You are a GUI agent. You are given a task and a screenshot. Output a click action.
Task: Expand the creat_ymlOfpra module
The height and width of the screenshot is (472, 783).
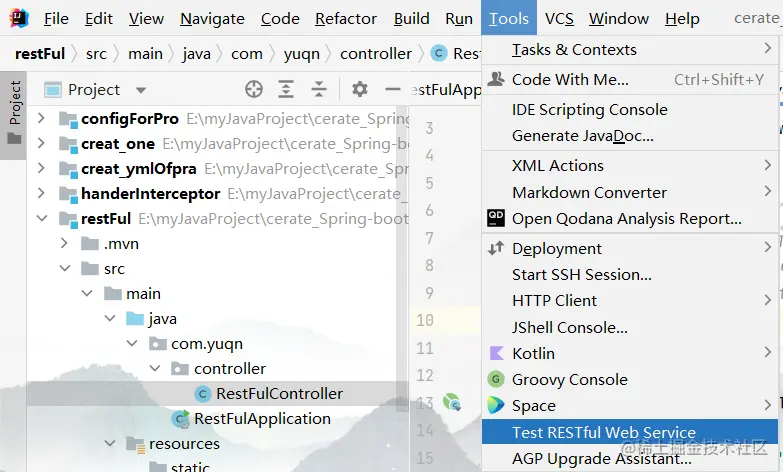(41, 168)
